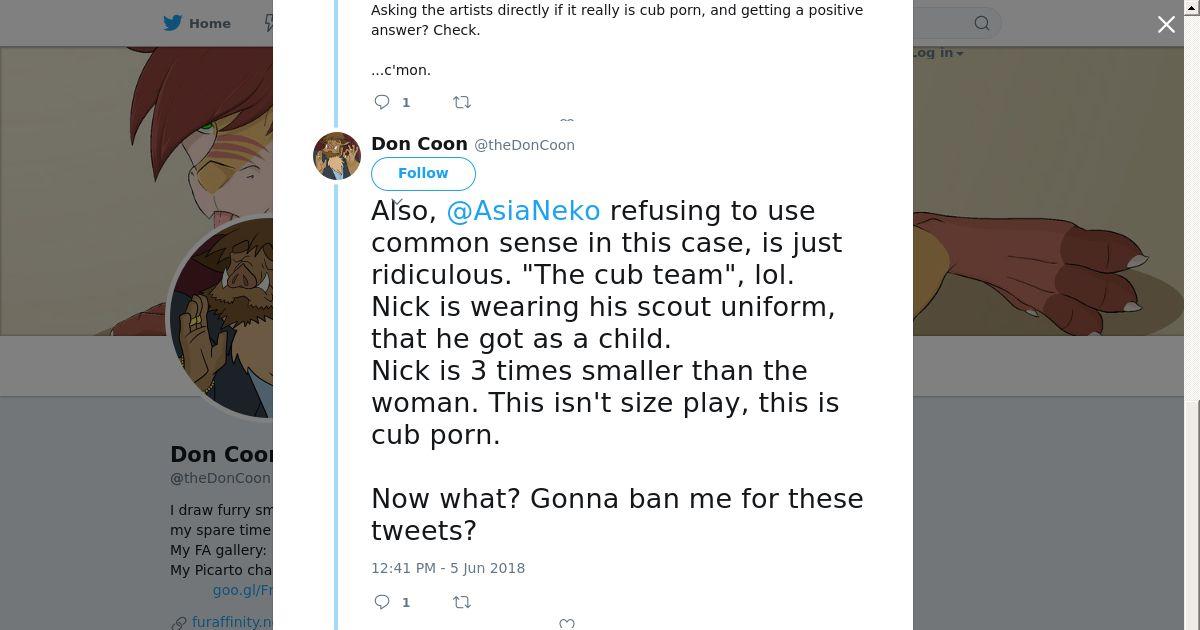
Task: Open the furaffinity link in the profile bio
Action: point(232,622)
